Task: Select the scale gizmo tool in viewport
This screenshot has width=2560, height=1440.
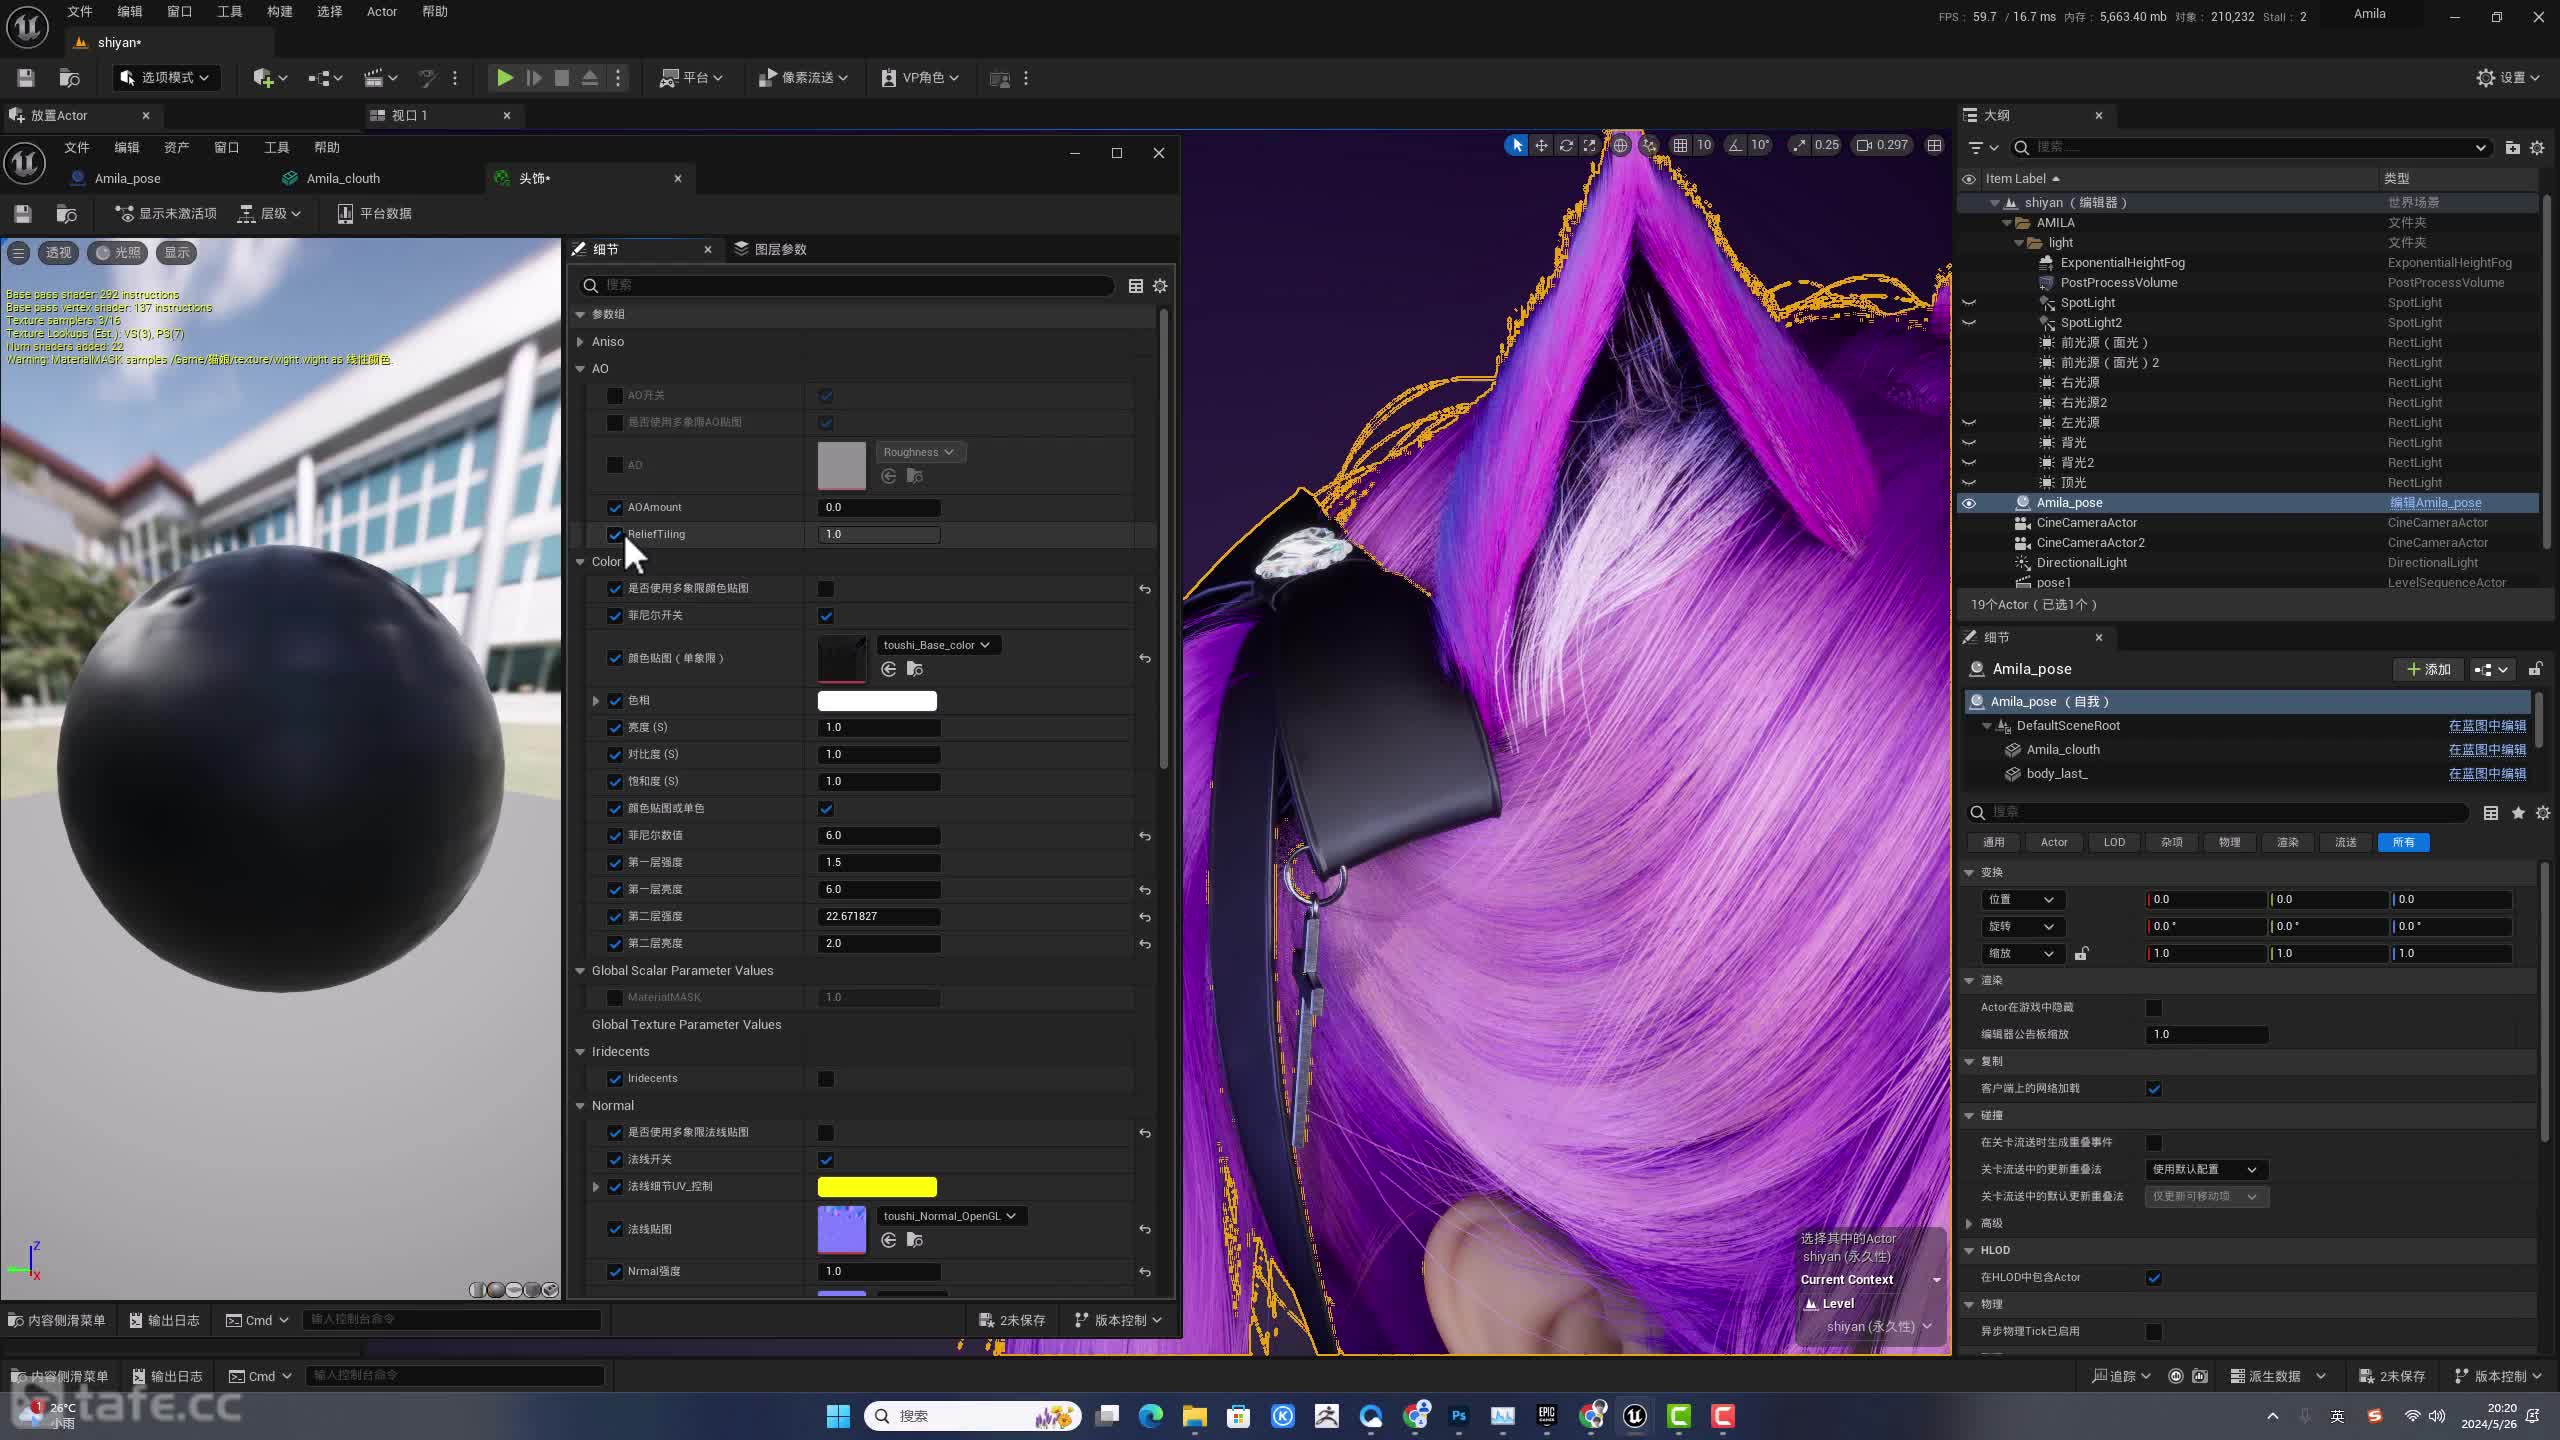Action: (x=1589, y=145)
